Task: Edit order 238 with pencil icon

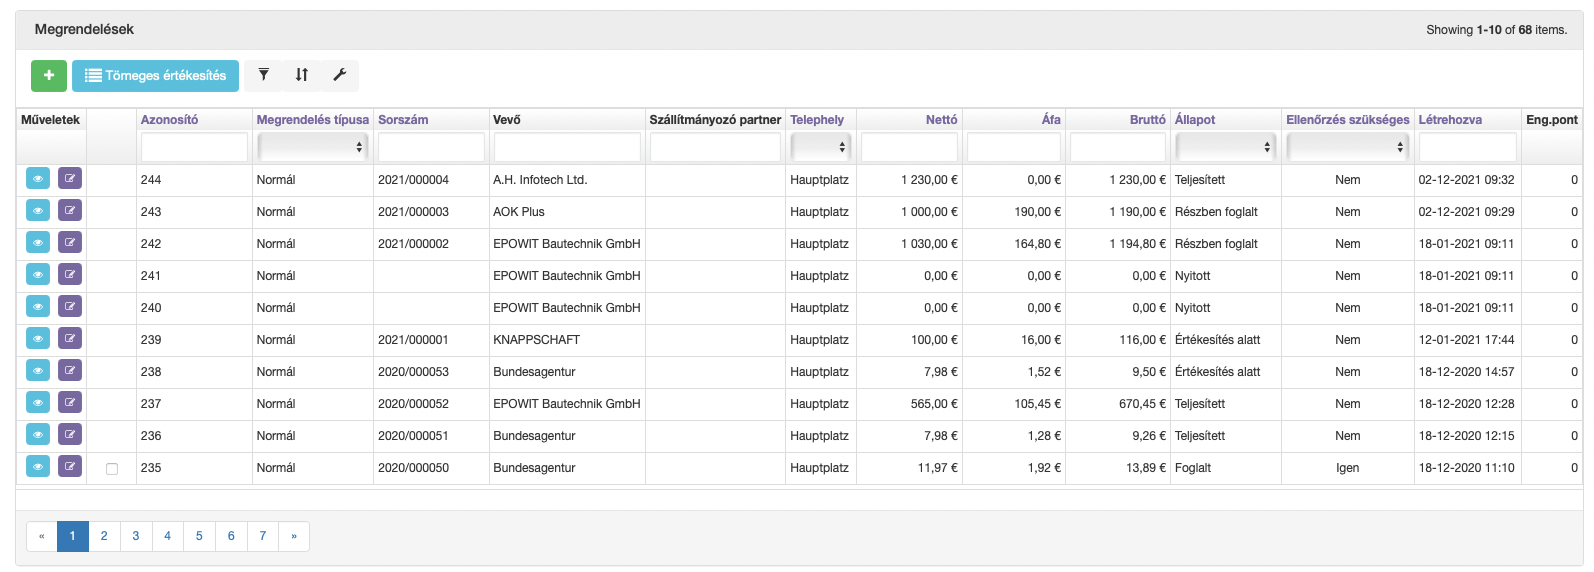Action: click(70, 371)
